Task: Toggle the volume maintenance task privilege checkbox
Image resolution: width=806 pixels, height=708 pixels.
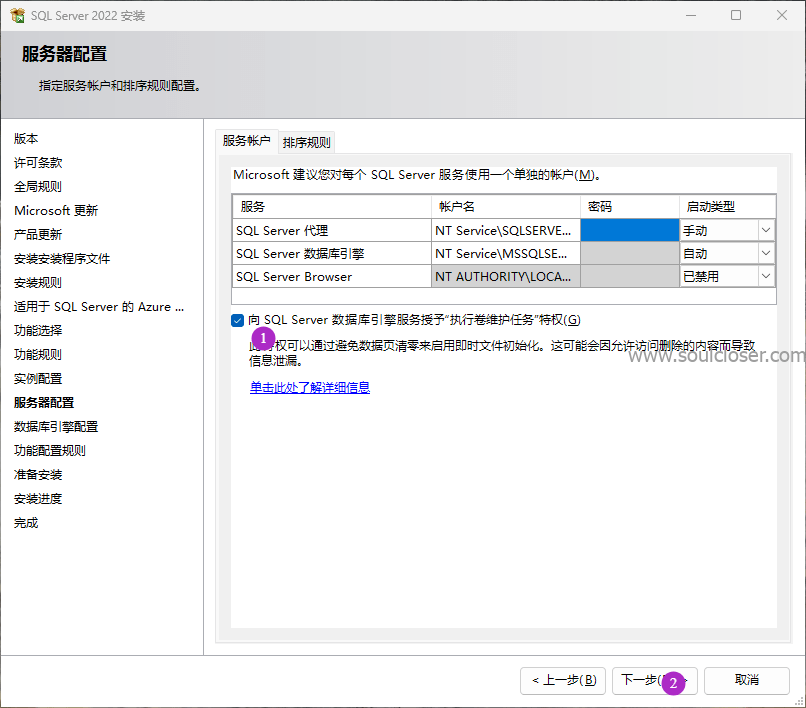Action: (237, 321)
